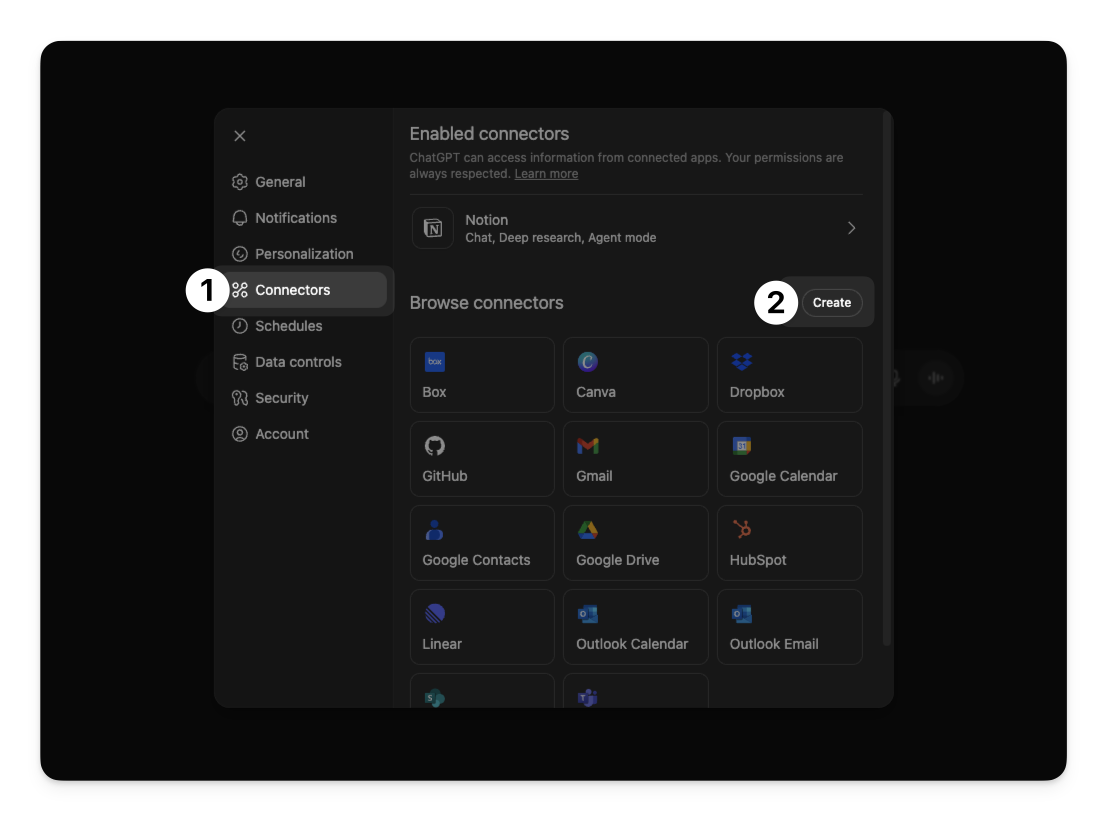Open the General settings tab
This screenshot has height=821, width=1107.
pos(304,181)
